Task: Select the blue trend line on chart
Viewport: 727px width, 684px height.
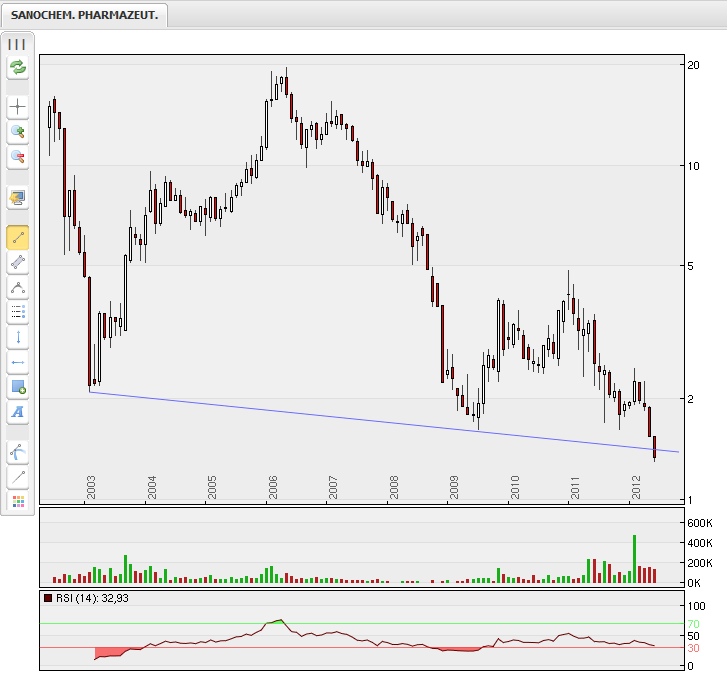Action: [x=380, y=421]
